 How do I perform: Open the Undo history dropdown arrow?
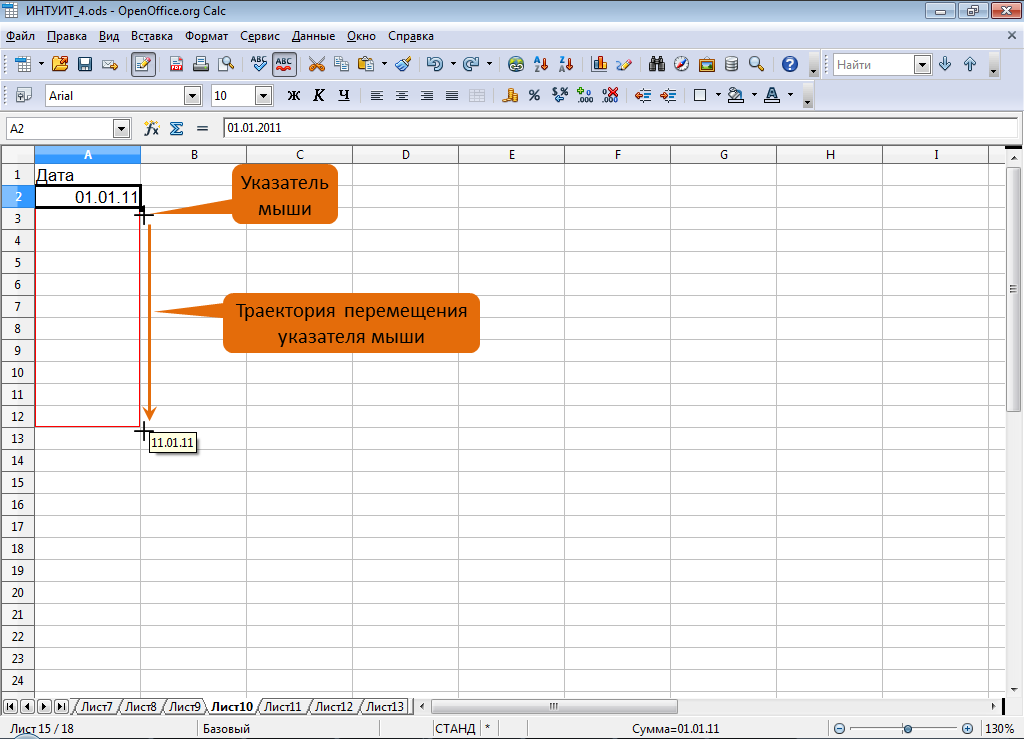[453, 64]
